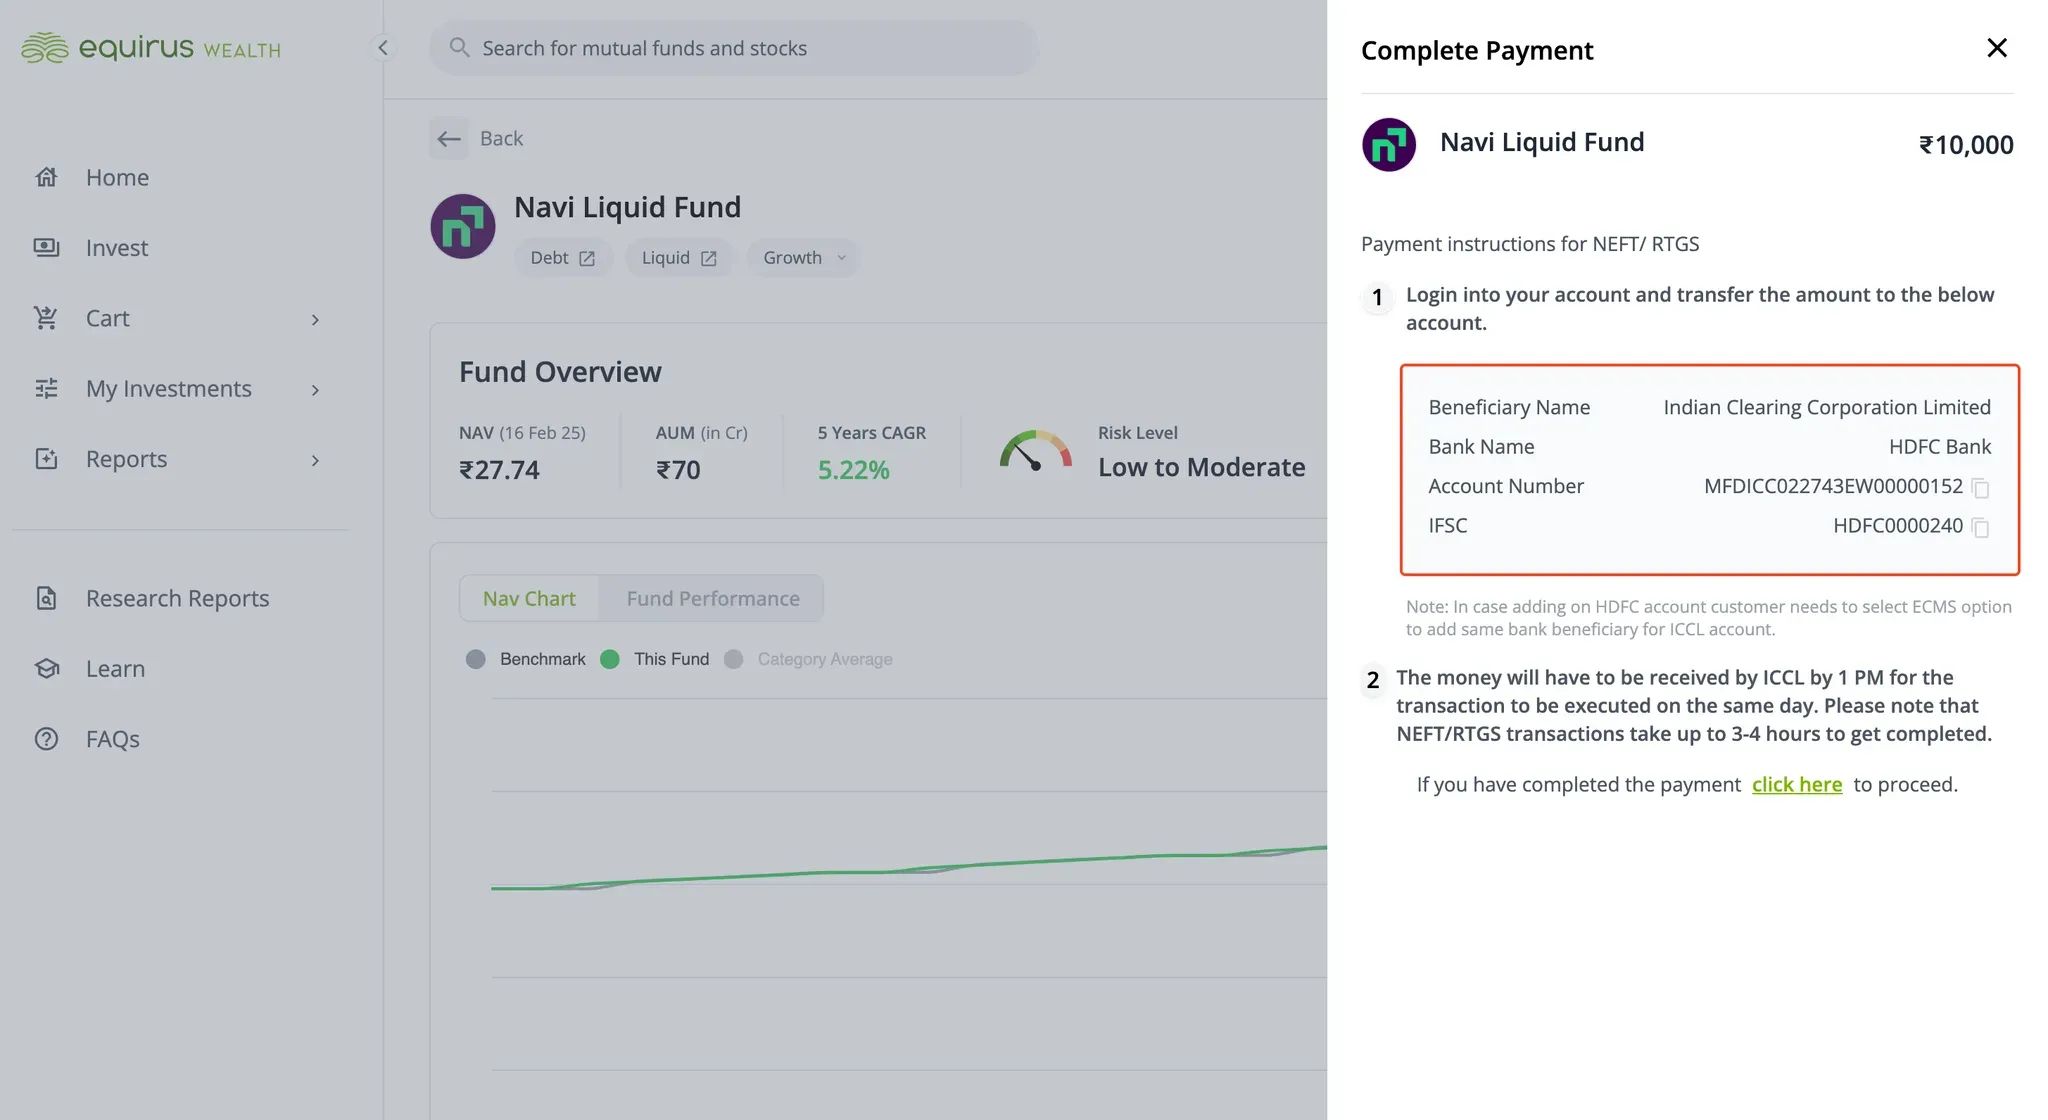Click the My Investments sliders icon
This screenshot has width=2048, height=1120.
[x=46, y=388]
